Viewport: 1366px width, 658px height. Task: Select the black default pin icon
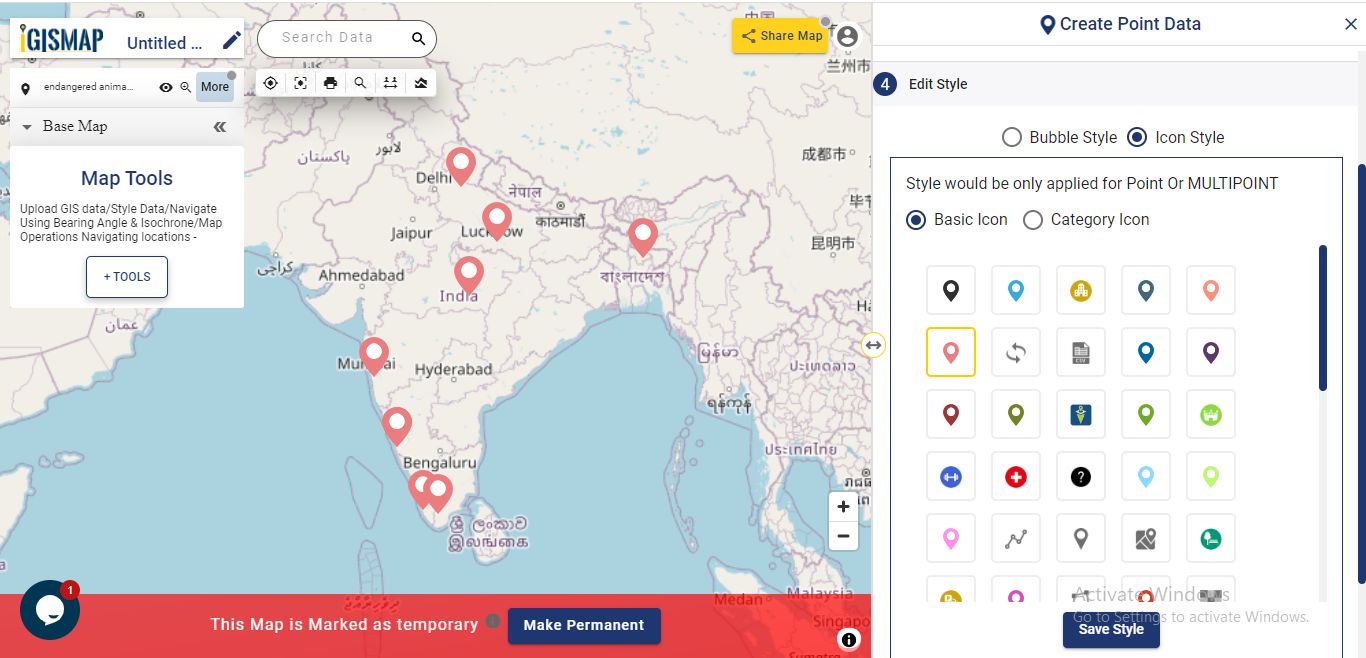[x=950, y=290]
